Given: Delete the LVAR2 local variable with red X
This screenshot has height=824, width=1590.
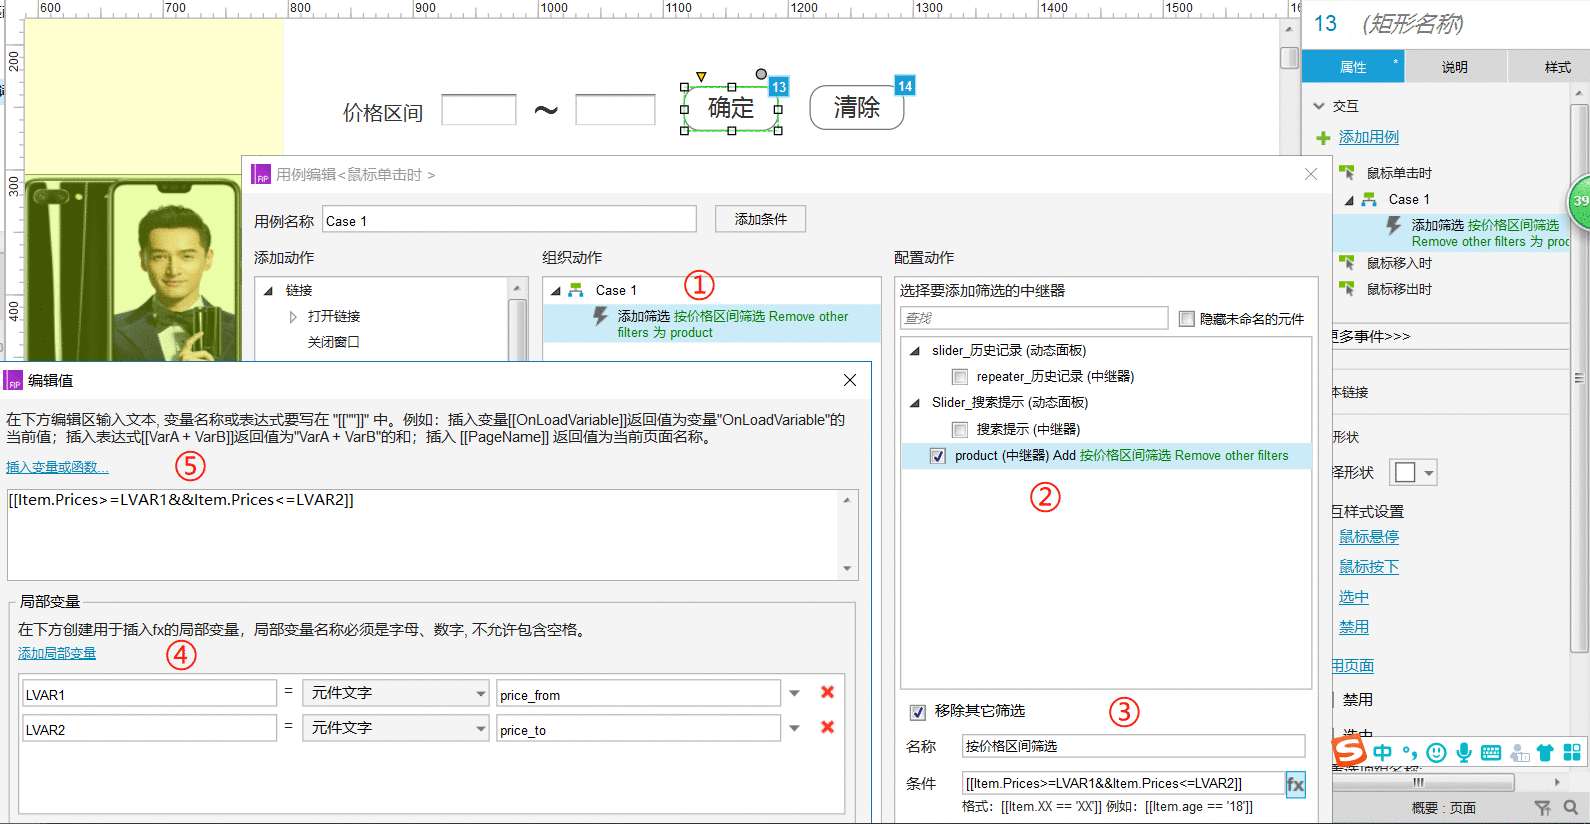Looking at the screenshot, I should pyautogui.click(x=827, y=727).
